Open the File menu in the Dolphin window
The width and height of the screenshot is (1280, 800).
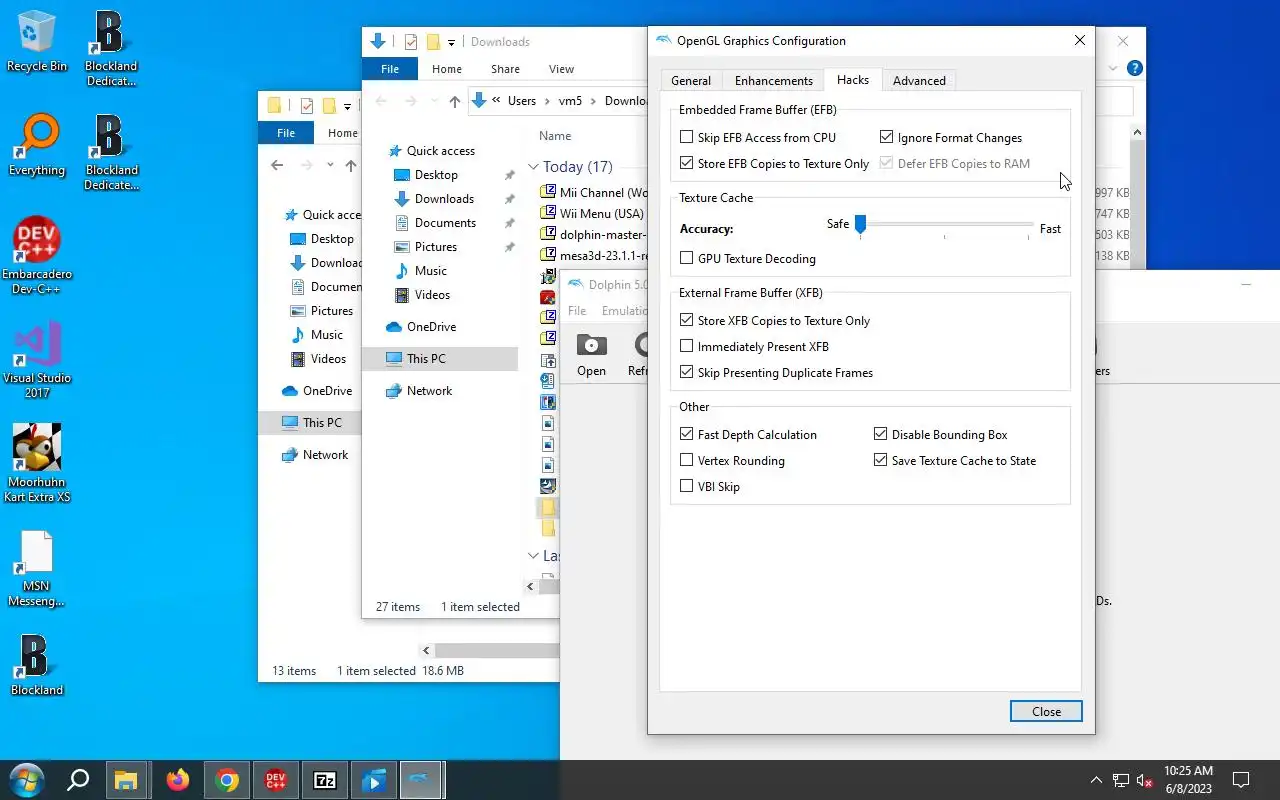click(577, 311)
